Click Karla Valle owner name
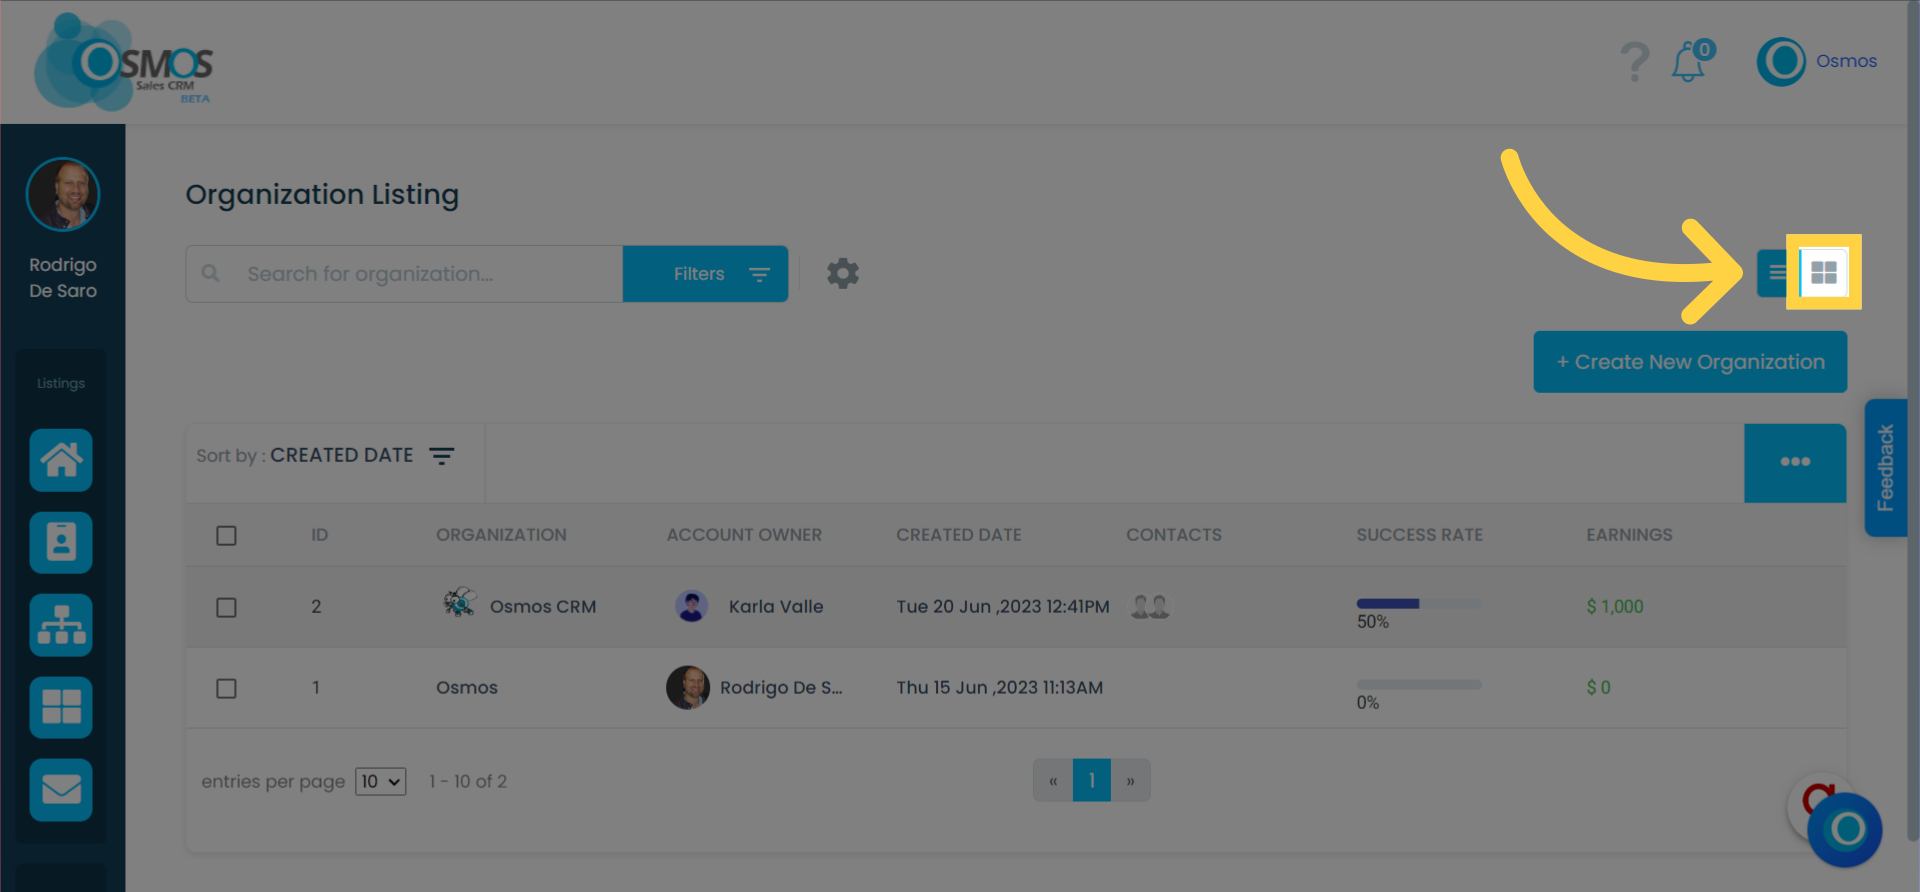 [x=776, y=607]
